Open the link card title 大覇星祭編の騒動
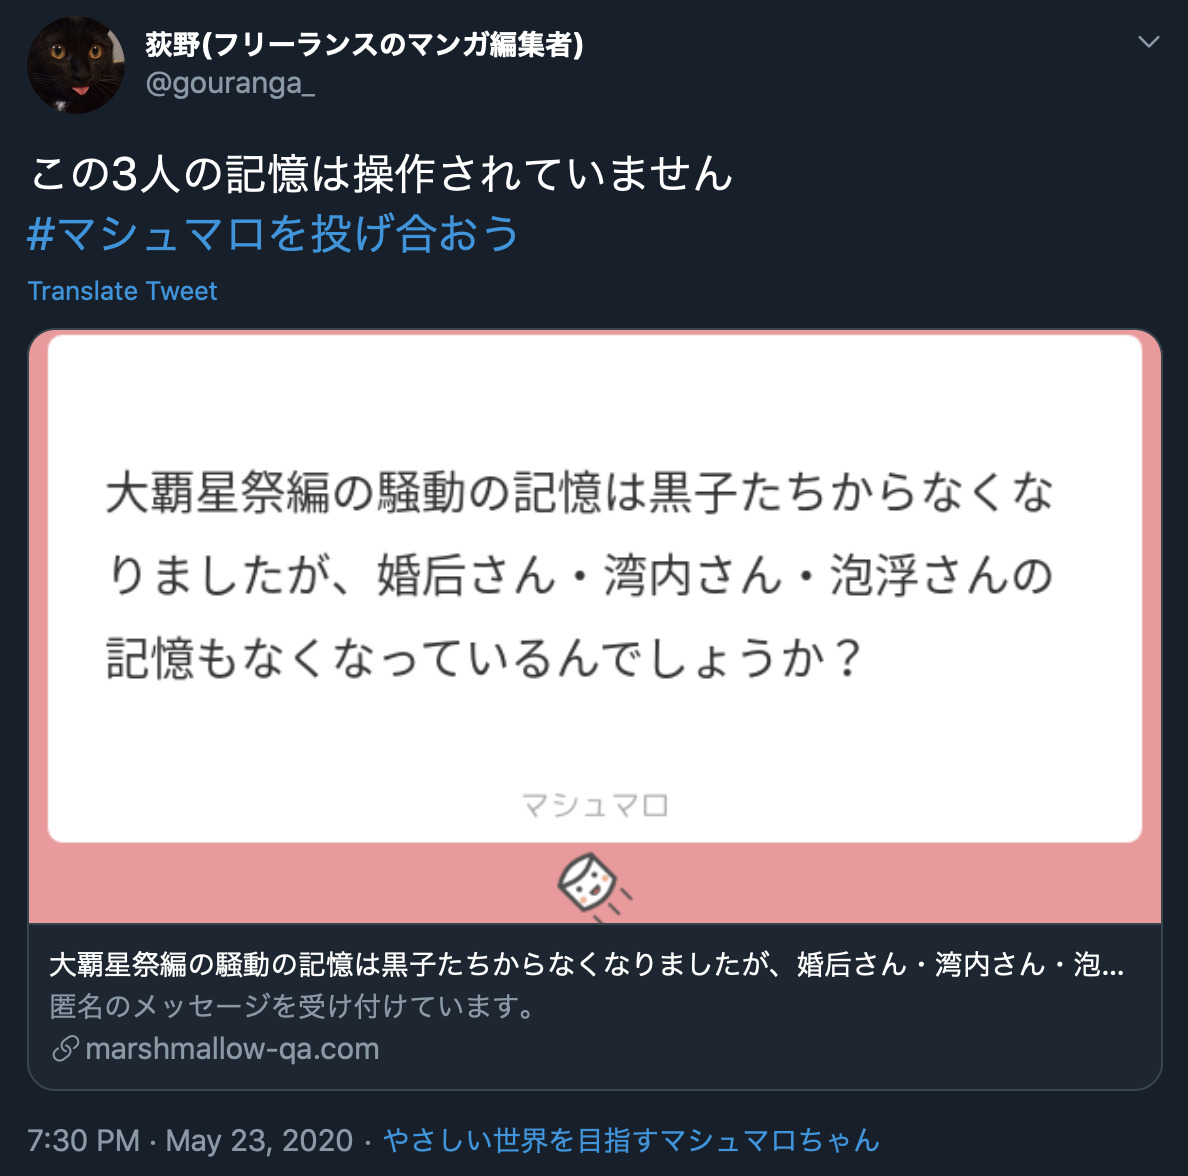The width and height of the screenshot is (1188, 1176). coord(586,965)
